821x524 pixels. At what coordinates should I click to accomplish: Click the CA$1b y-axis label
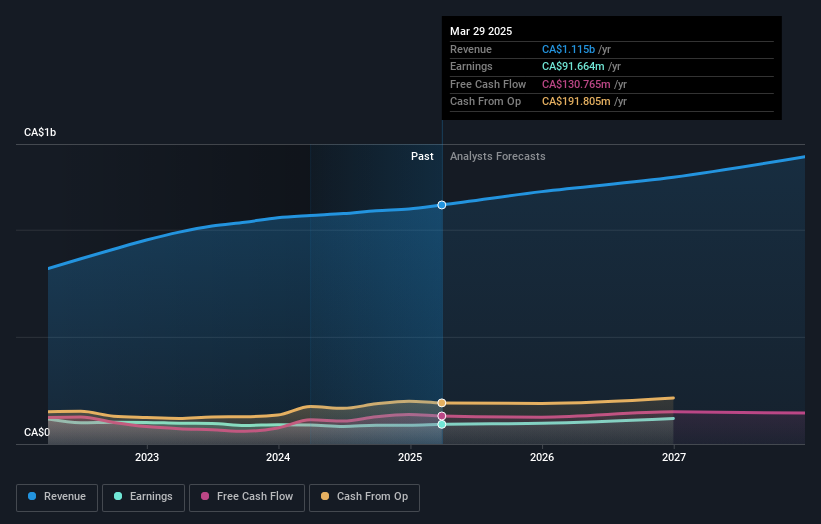[40, 132]
